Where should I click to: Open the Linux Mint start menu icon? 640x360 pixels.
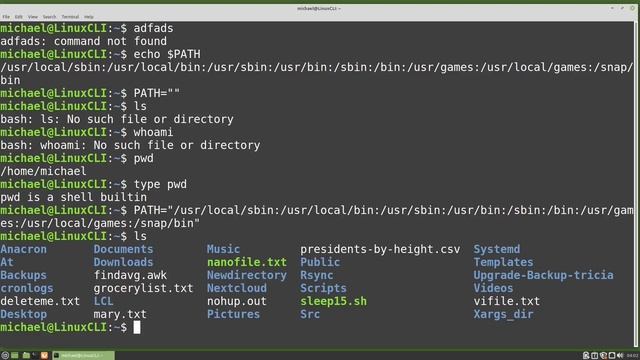point(5,356)
